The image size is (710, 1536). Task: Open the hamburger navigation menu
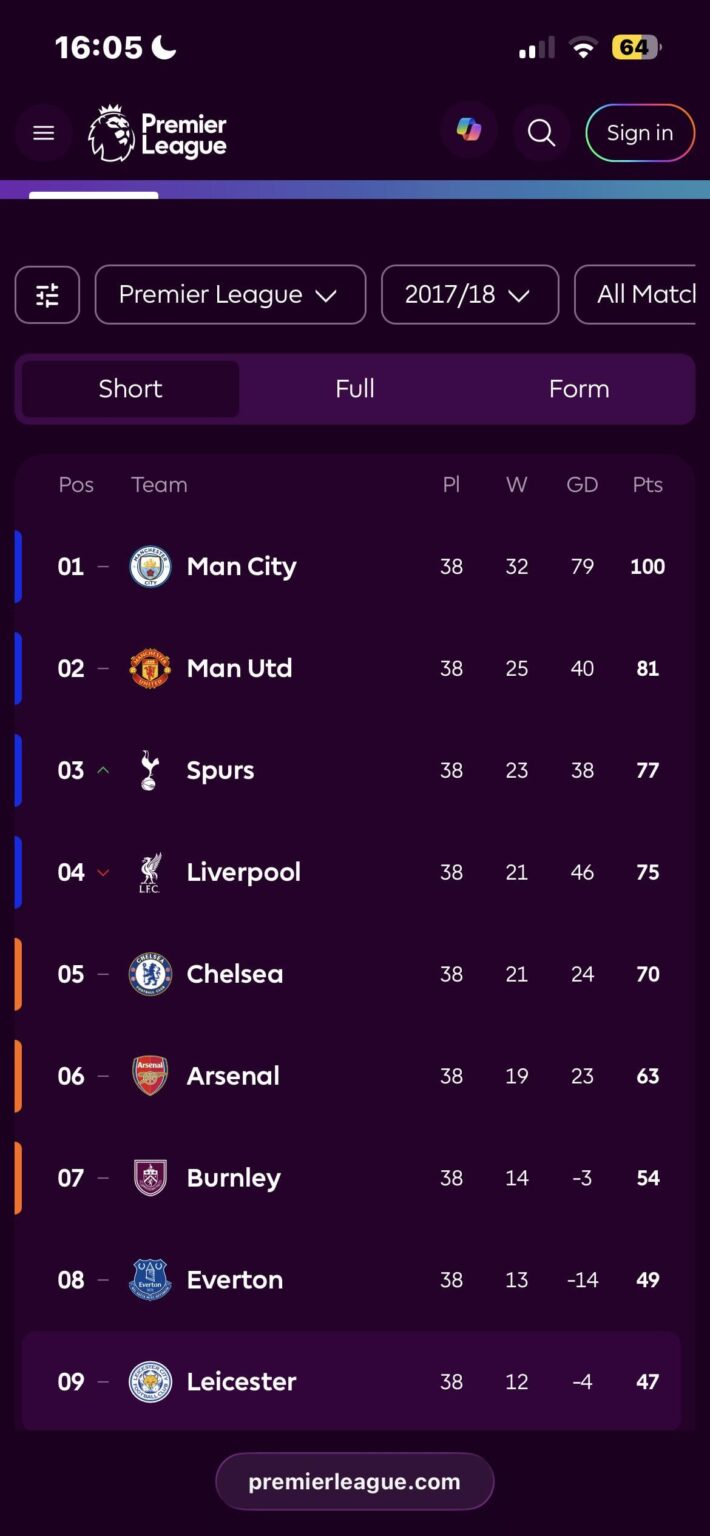[43, 132]
